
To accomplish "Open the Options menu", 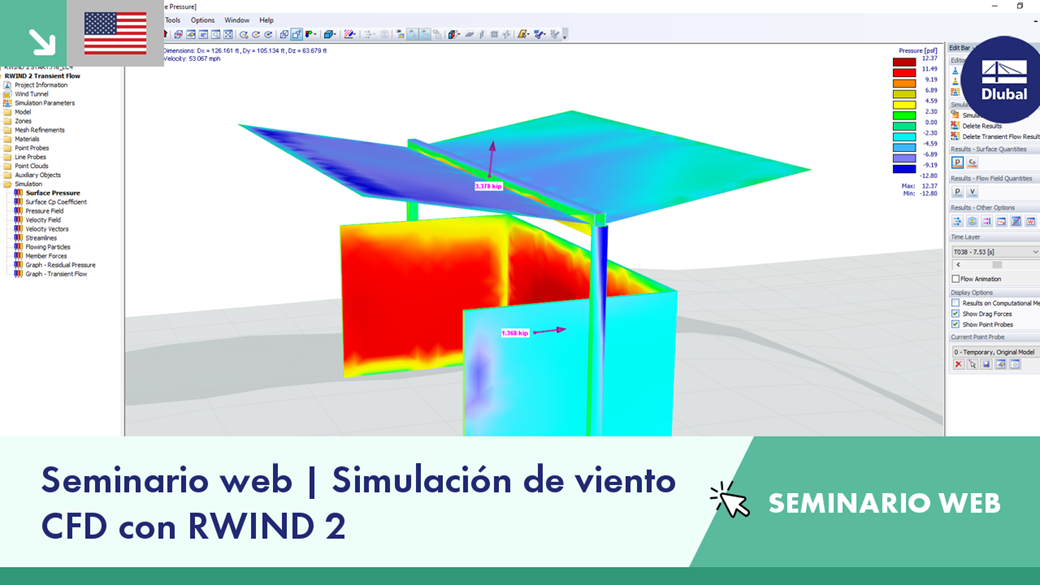I will tap(202, 19).
